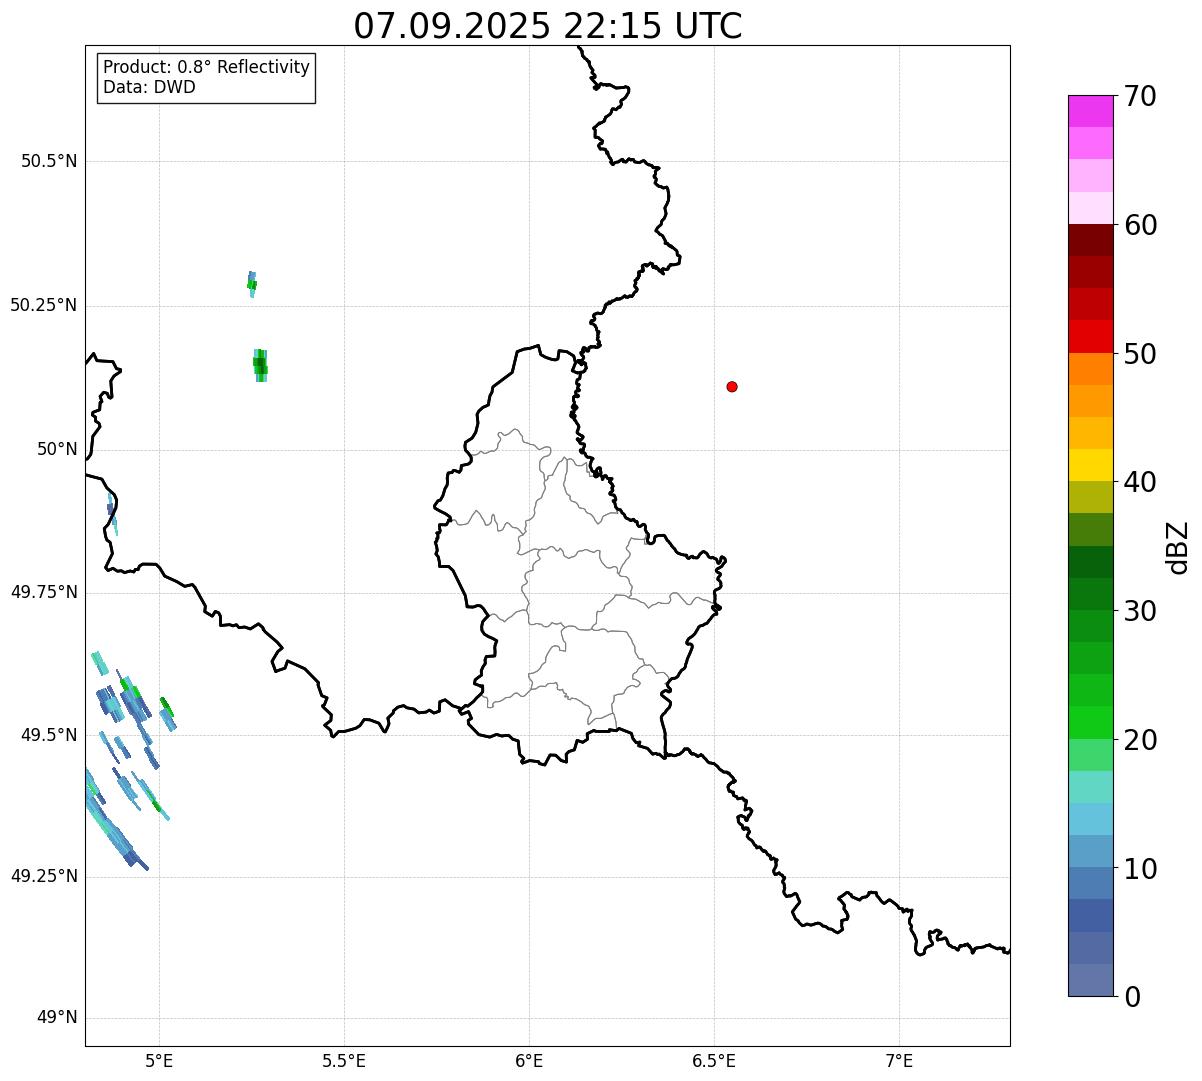The image size is (1202, 1081).
Task: Click the 5.5°E longitude label
Action: click(x=344, y=1060)
